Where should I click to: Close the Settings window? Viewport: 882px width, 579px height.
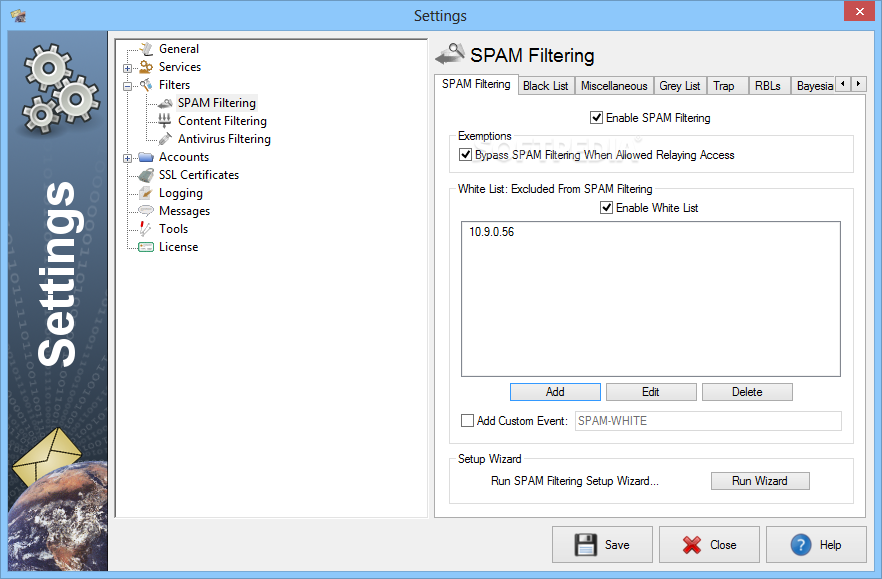coord(860,11)
